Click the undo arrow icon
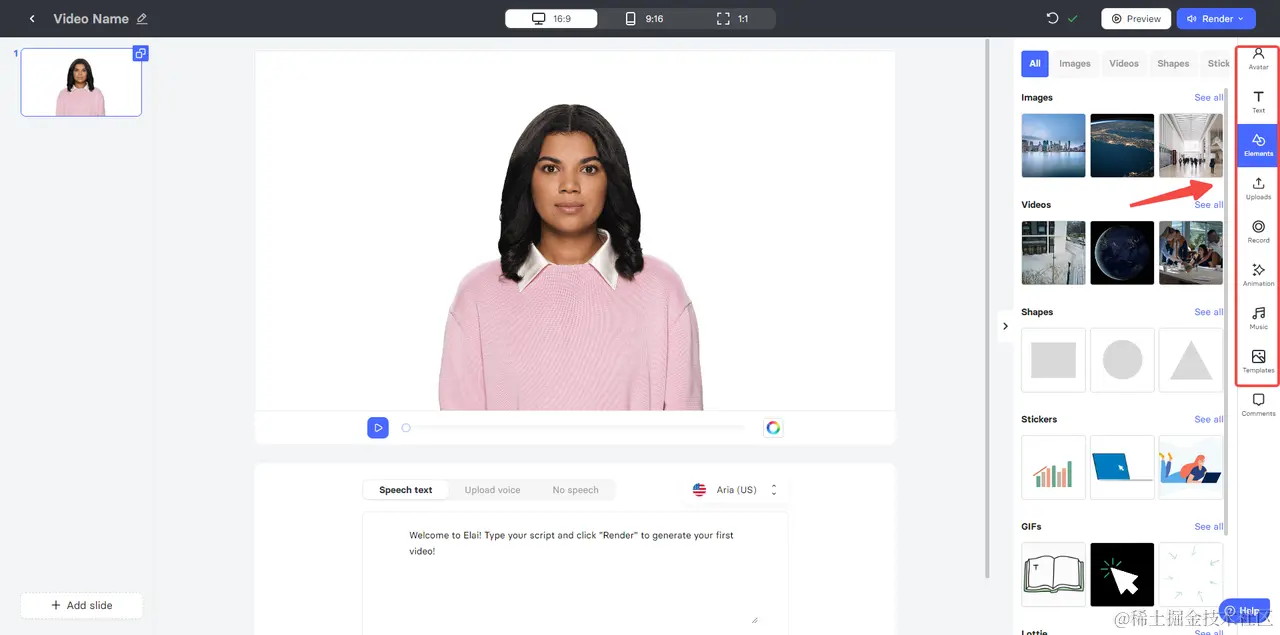 click(1052, 18)
